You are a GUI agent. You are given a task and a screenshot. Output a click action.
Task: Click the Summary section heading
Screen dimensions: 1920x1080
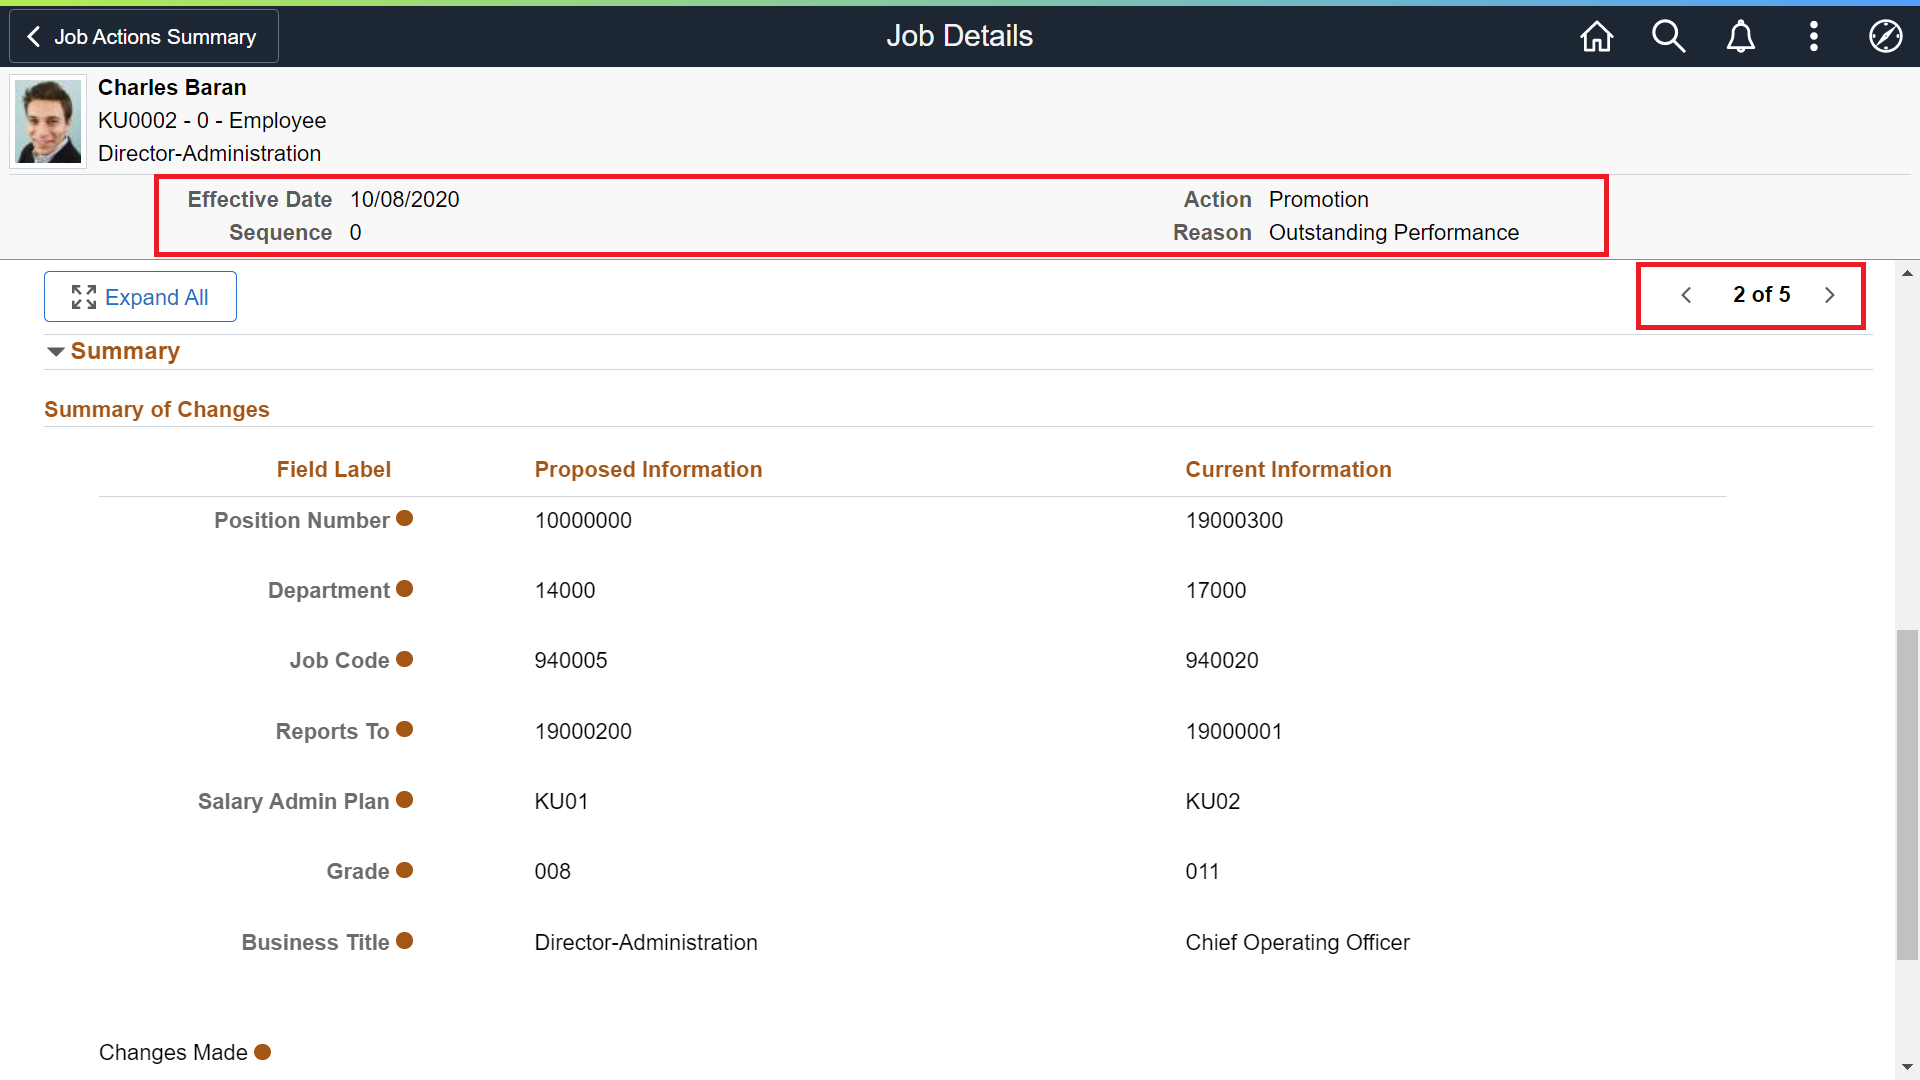(125, 352)
